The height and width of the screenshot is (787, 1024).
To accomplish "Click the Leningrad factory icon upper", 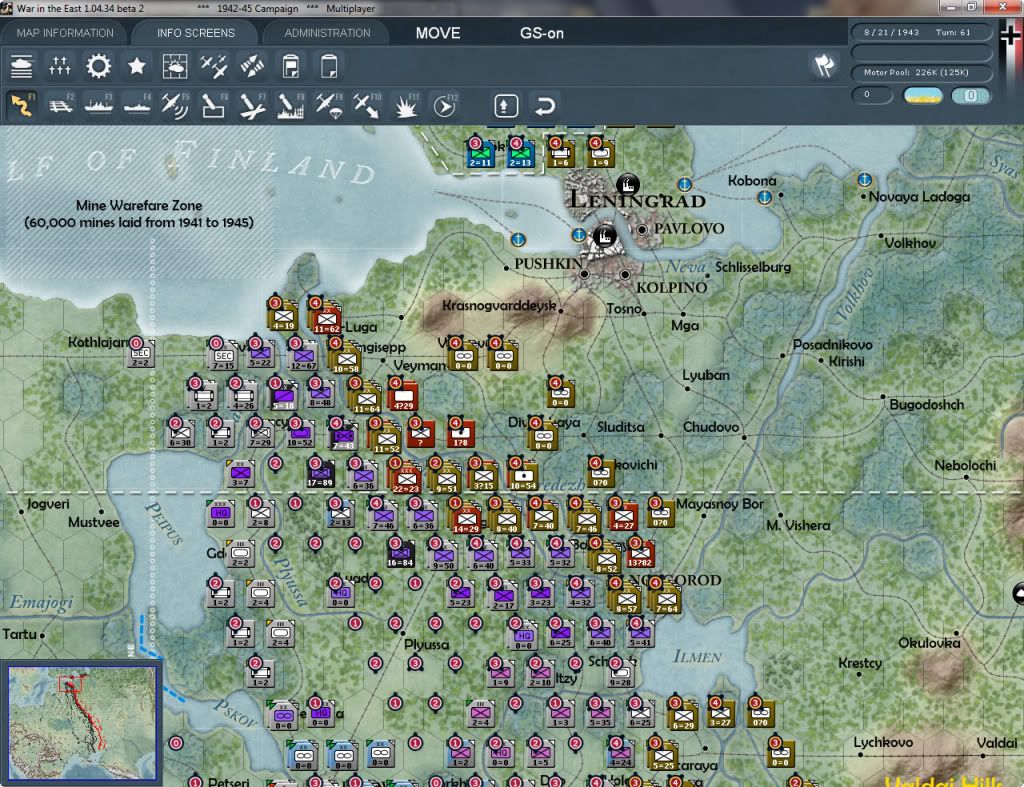I will pyautogui.click(x=628, y=184).
